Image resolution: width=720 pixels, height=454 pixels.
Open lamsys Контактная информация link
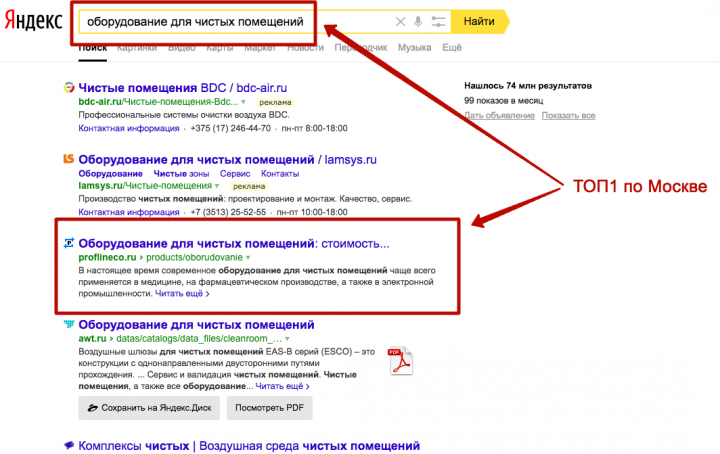(x=129, y=212)
